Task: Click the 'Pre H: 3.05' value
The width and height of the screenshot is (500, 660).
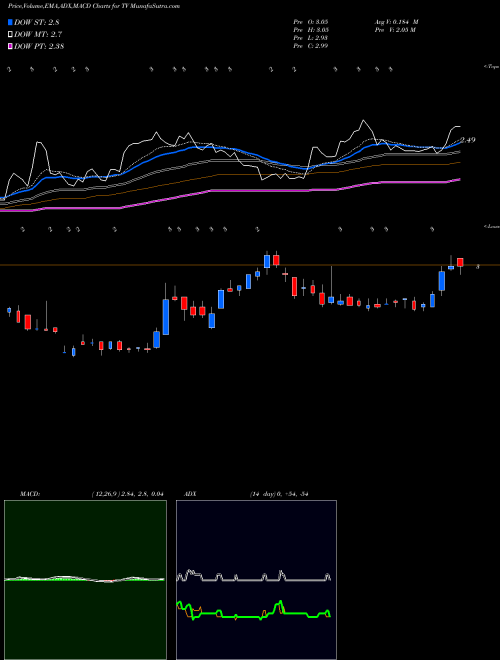Action: tap(311, 30)
